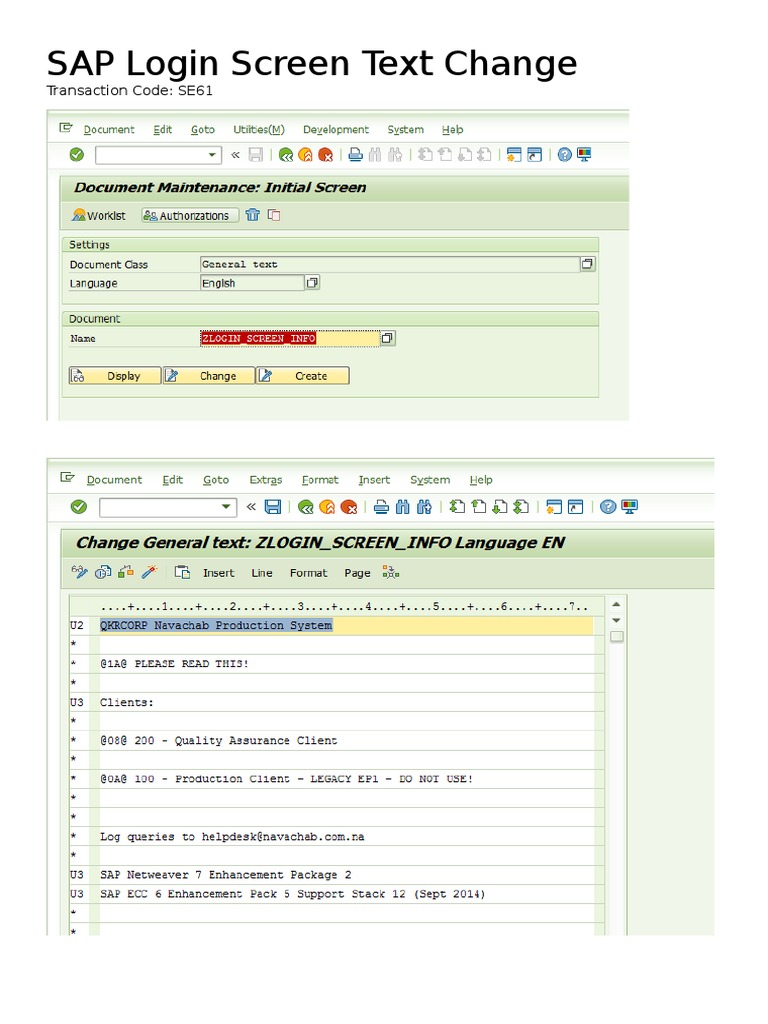Click Print icon in Initial Screen toolbar

pyautogui.click(x=355, y=155)
